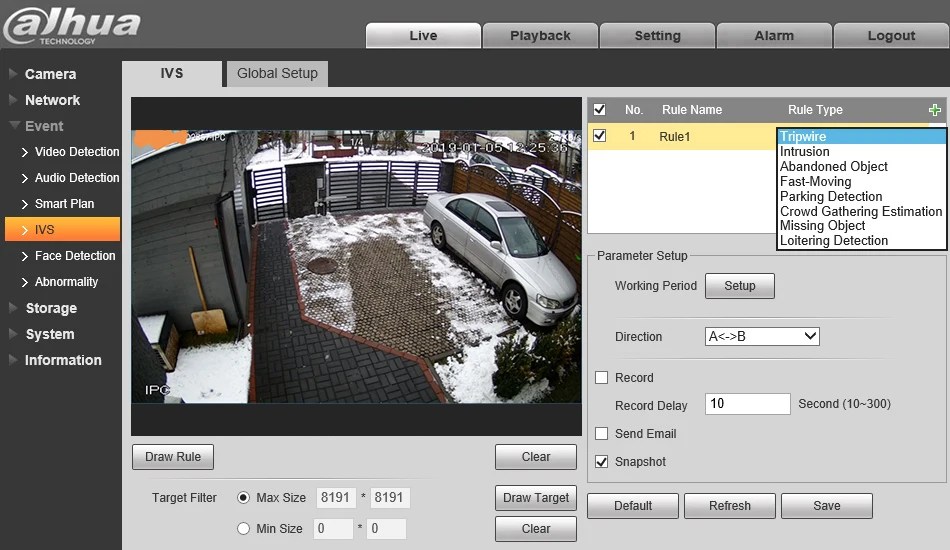
Task: Choose Crowd Gathering Estimation rule type
Action: 861,211
